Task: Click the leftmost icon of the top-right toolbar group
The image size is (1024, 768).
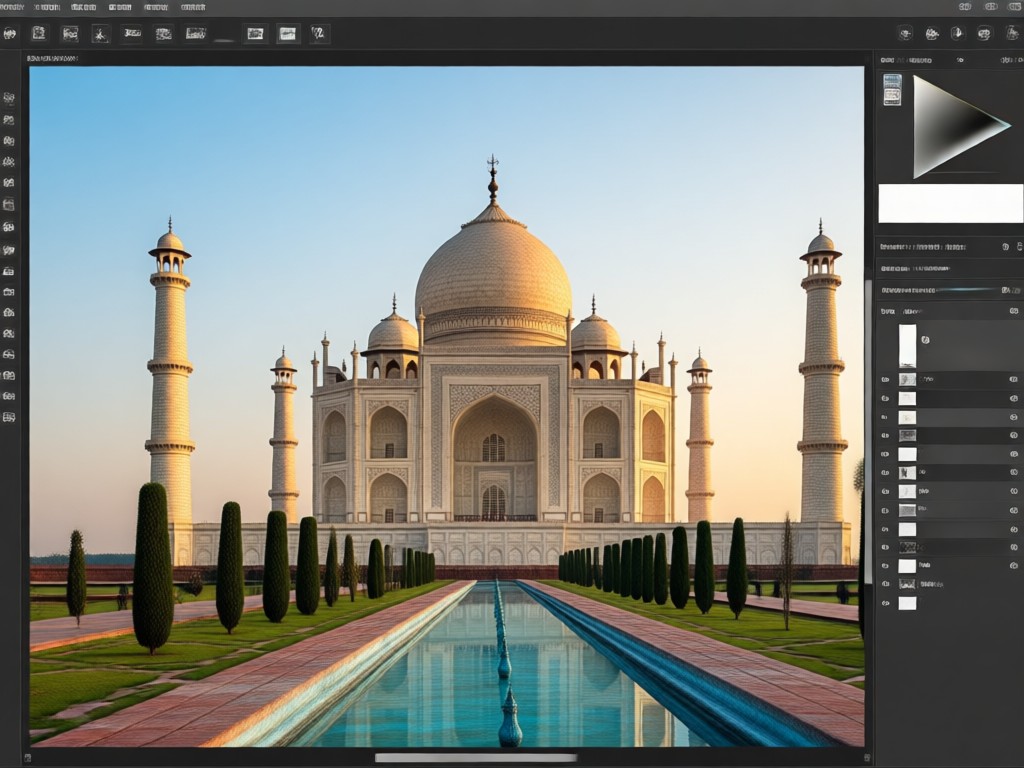Action: [x=905, y=33]
